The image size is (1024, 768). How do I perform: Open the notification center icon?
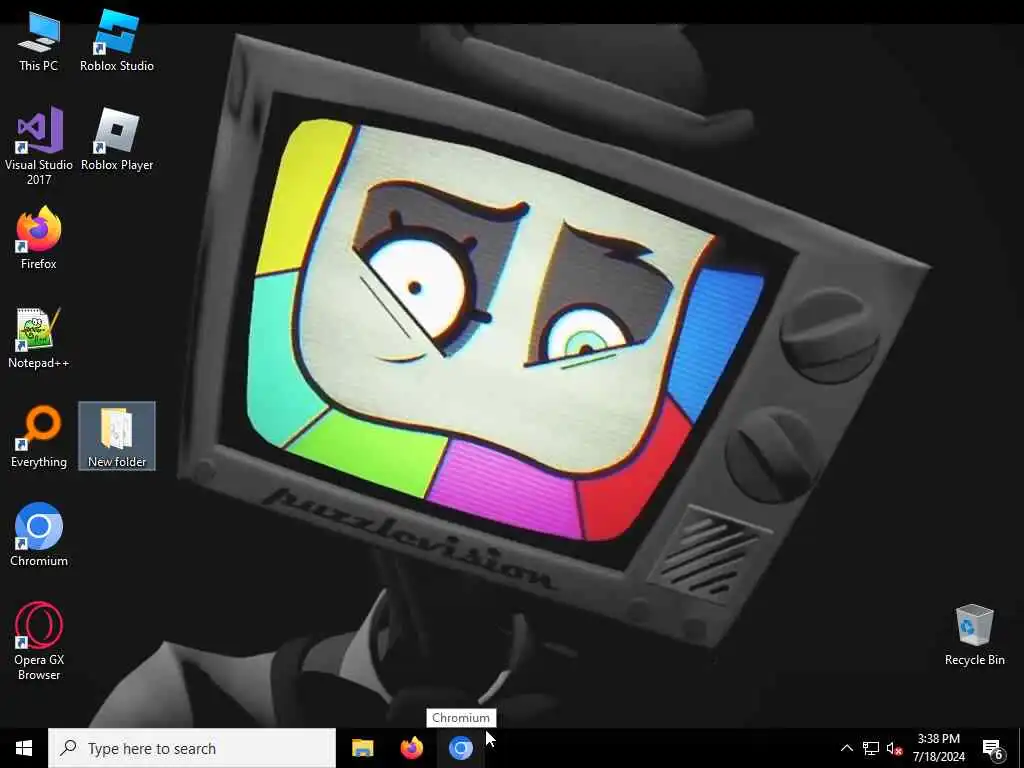tap(993, 748)
